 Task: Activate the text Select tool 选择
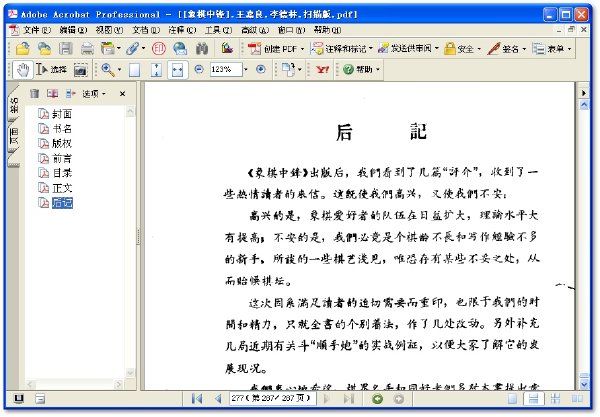51,70
